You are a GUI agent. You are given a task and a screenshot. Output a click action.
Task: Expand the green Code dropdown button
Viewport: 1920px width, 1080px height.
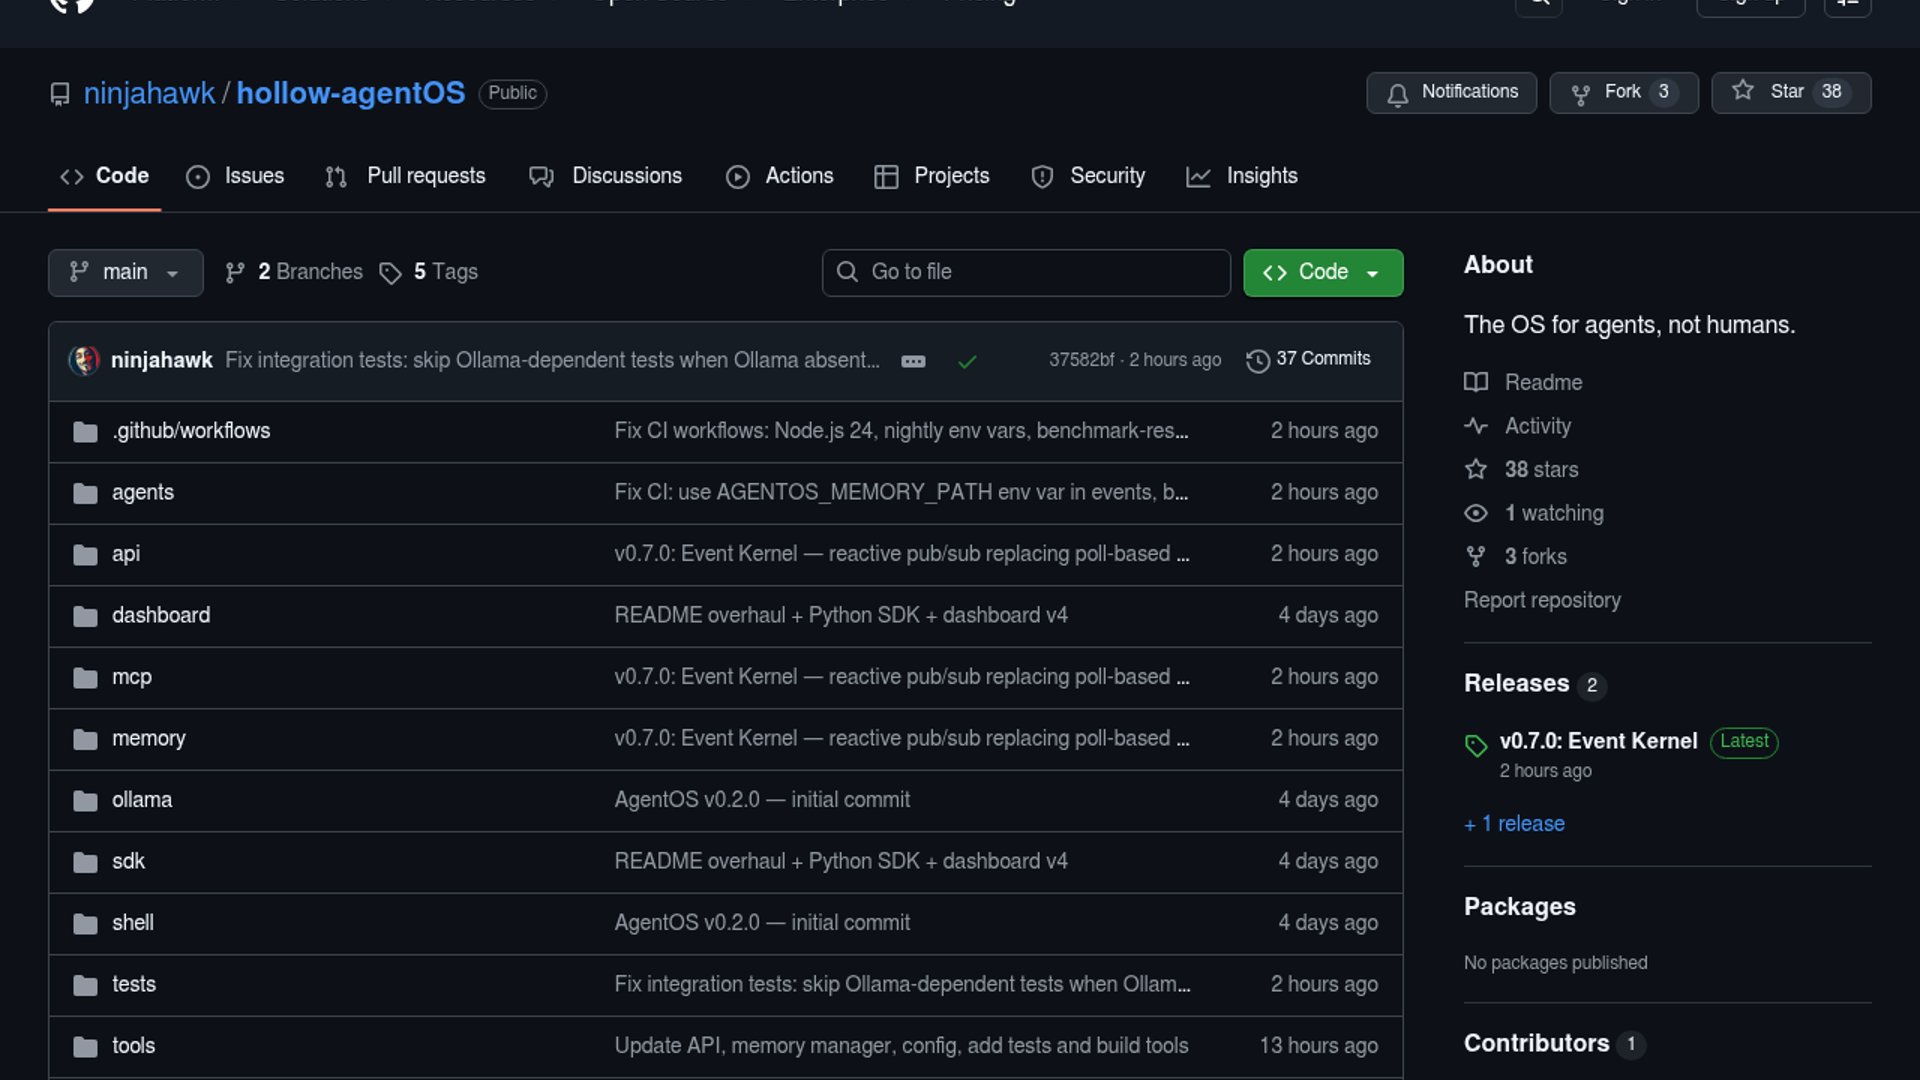coord(1322,272)
